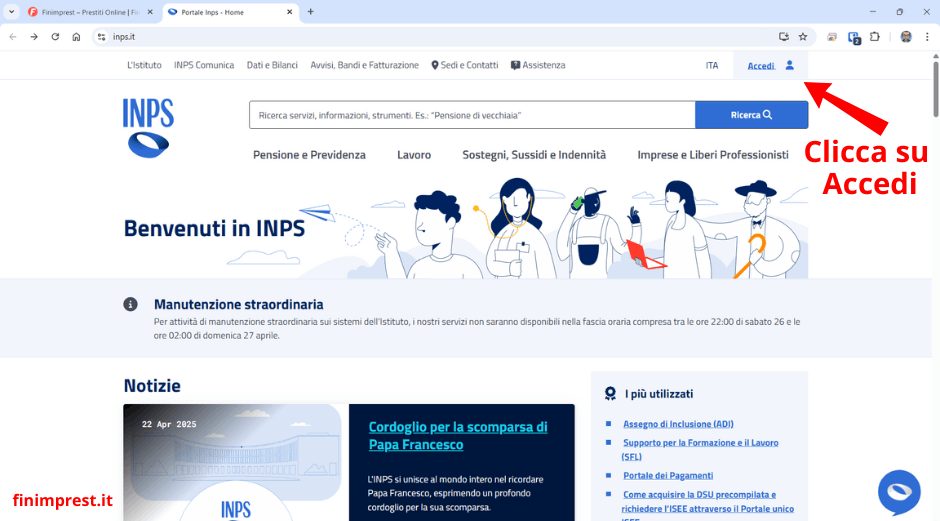
Task: Open the extensions puzzle icon
Action: (x=875, y=37)
